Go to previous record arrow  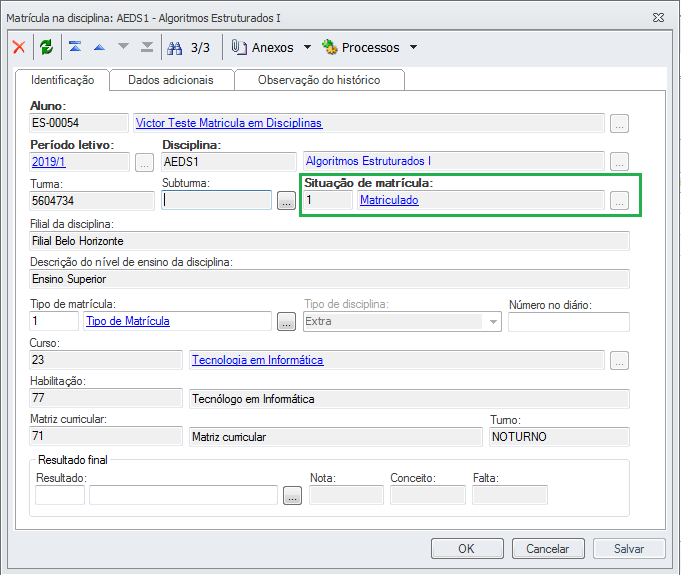99,47
